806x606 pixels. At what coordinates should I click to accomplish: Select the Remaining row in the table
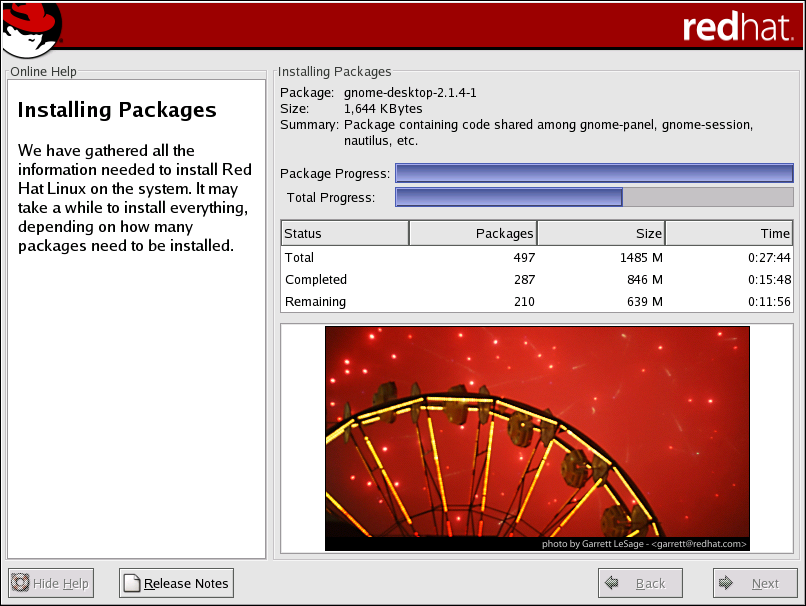pos(537,302)
